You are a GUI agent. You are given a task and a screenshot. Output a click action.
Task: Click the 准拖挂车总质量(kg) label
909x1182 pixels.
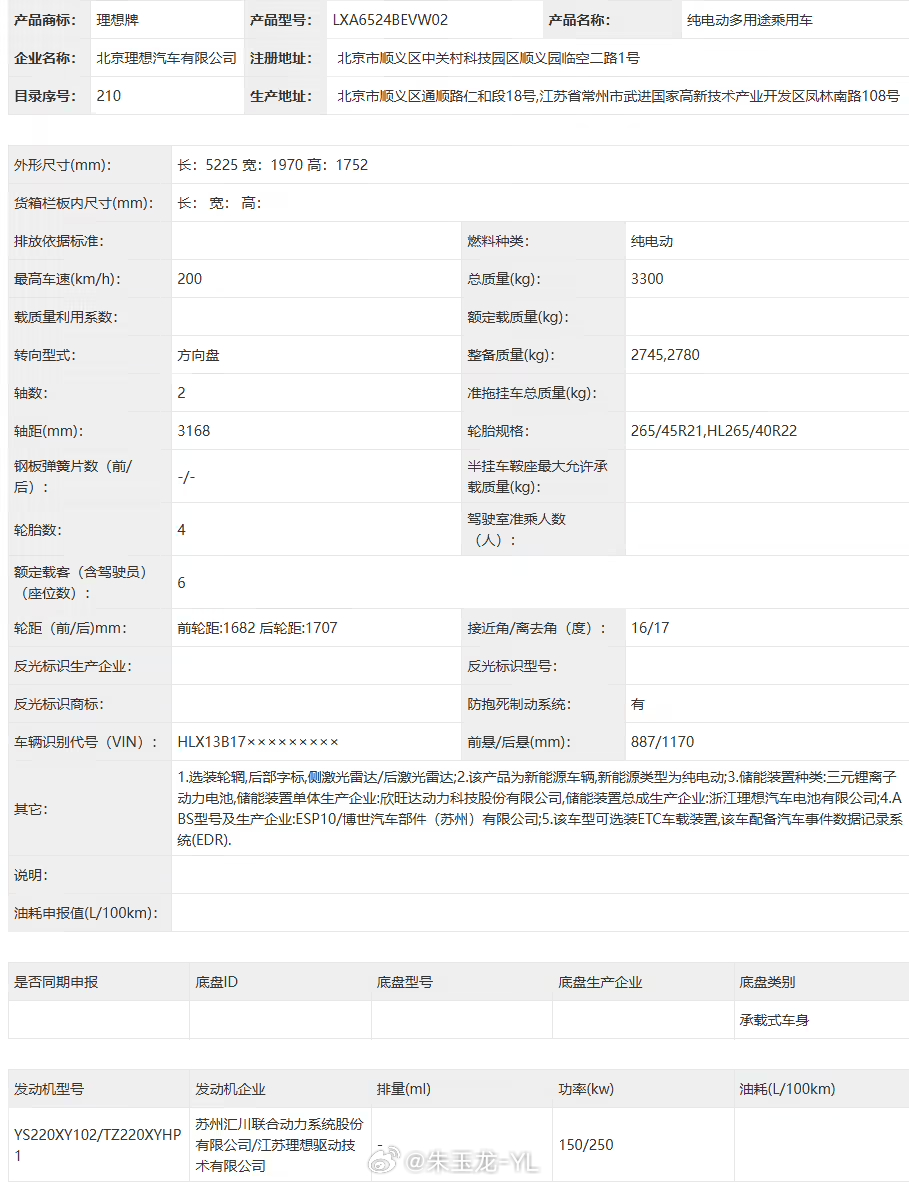coord(532,393)
